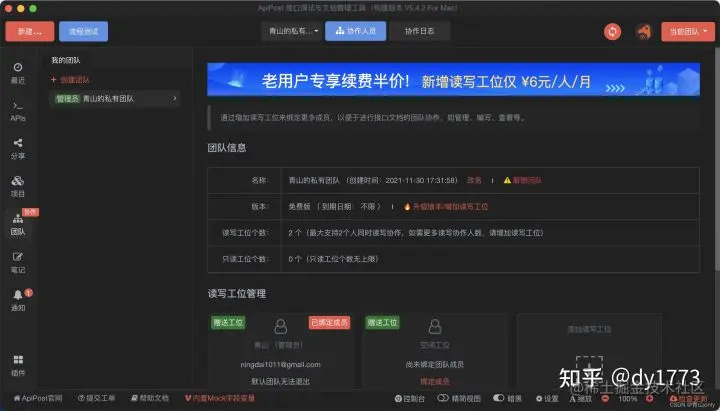
Task: Click 默认团队无法退出 text
Action: 281,382
